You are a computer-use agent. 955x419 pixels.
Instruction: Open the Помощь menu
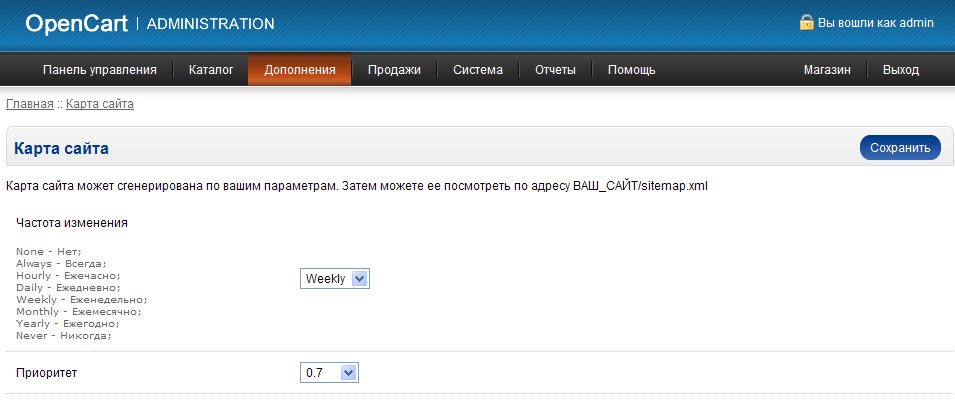click(632, 70)
